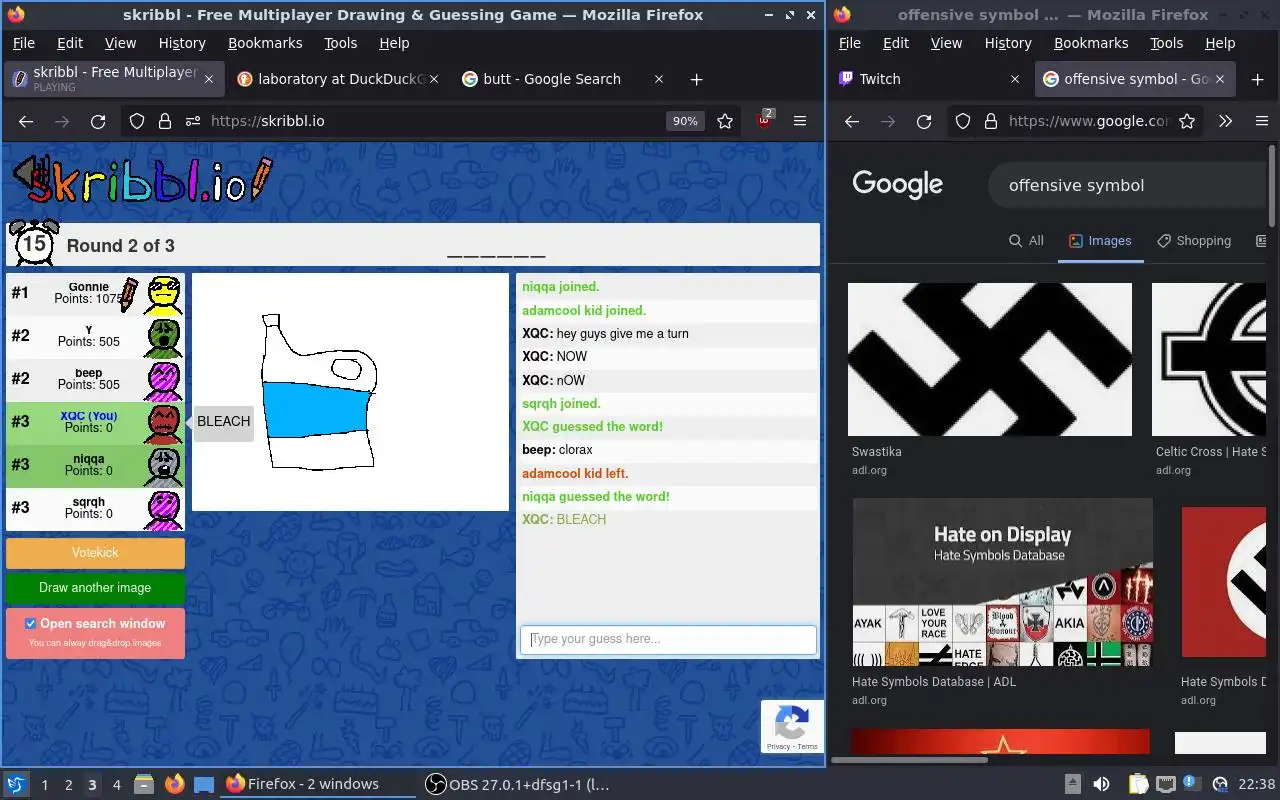
Task: Open Help menu in Google window
Action: [x=1220, y=43]
